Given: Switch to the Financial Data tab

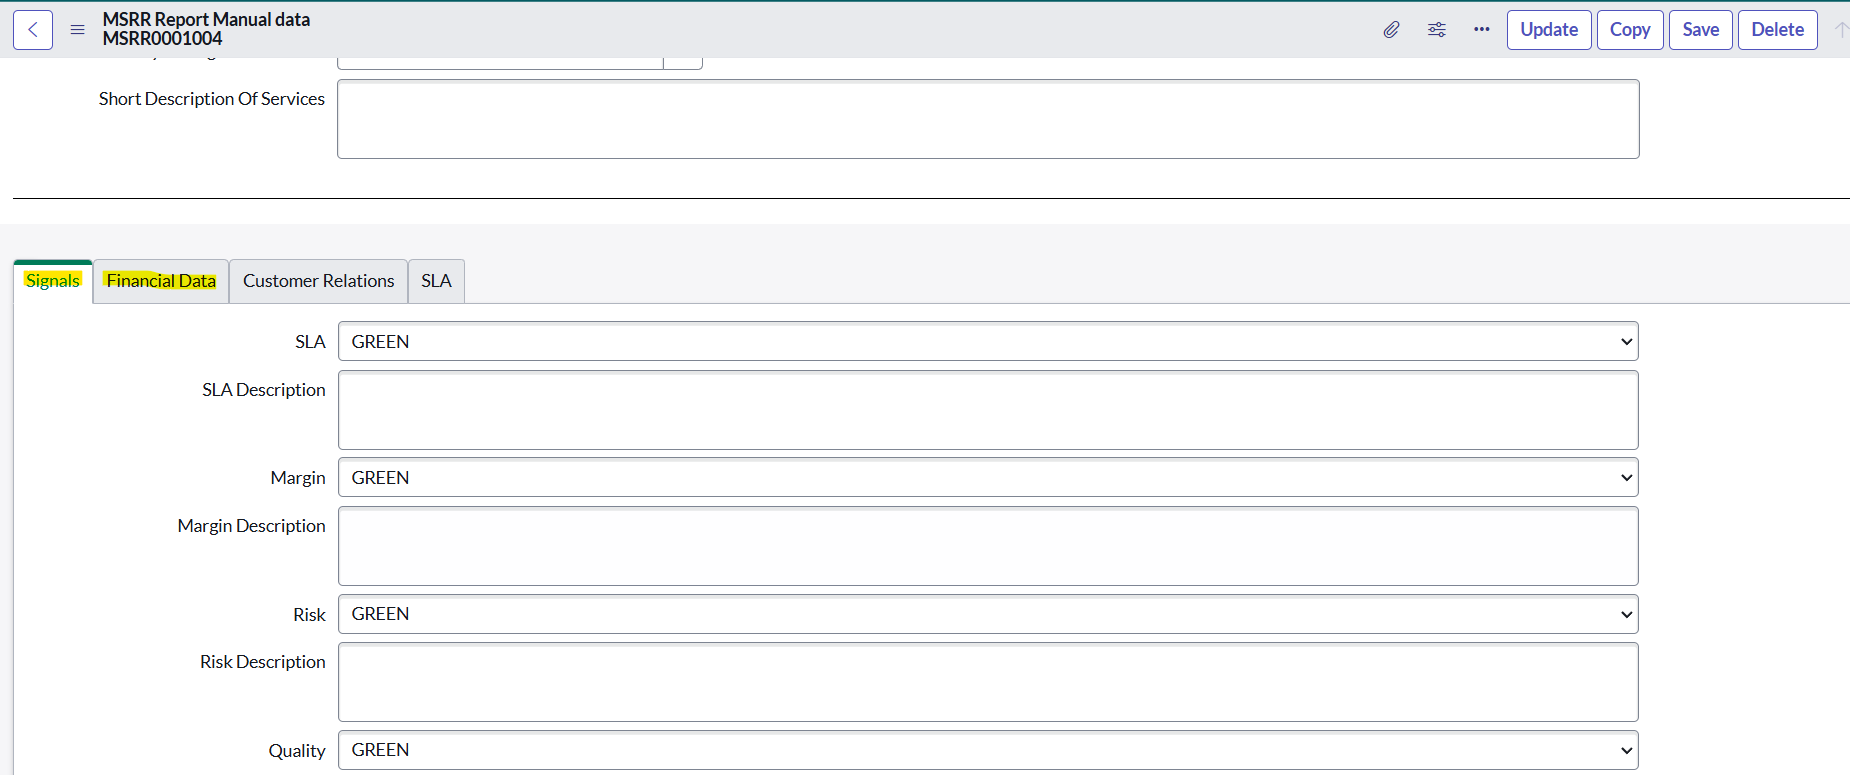Looking at the screenshot, I should 160,281.
